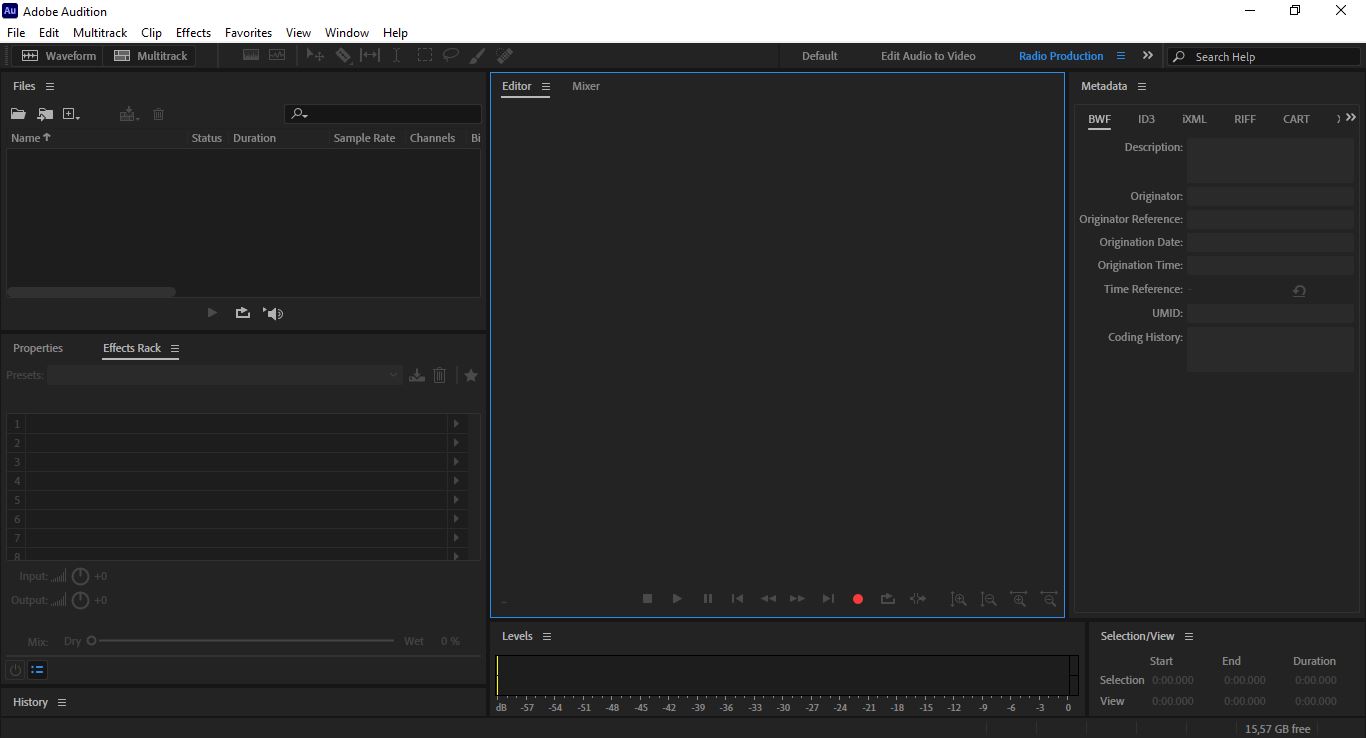
Task: Toggle Loop Playback in the Editor transport
Action: (x=887, y=599)
